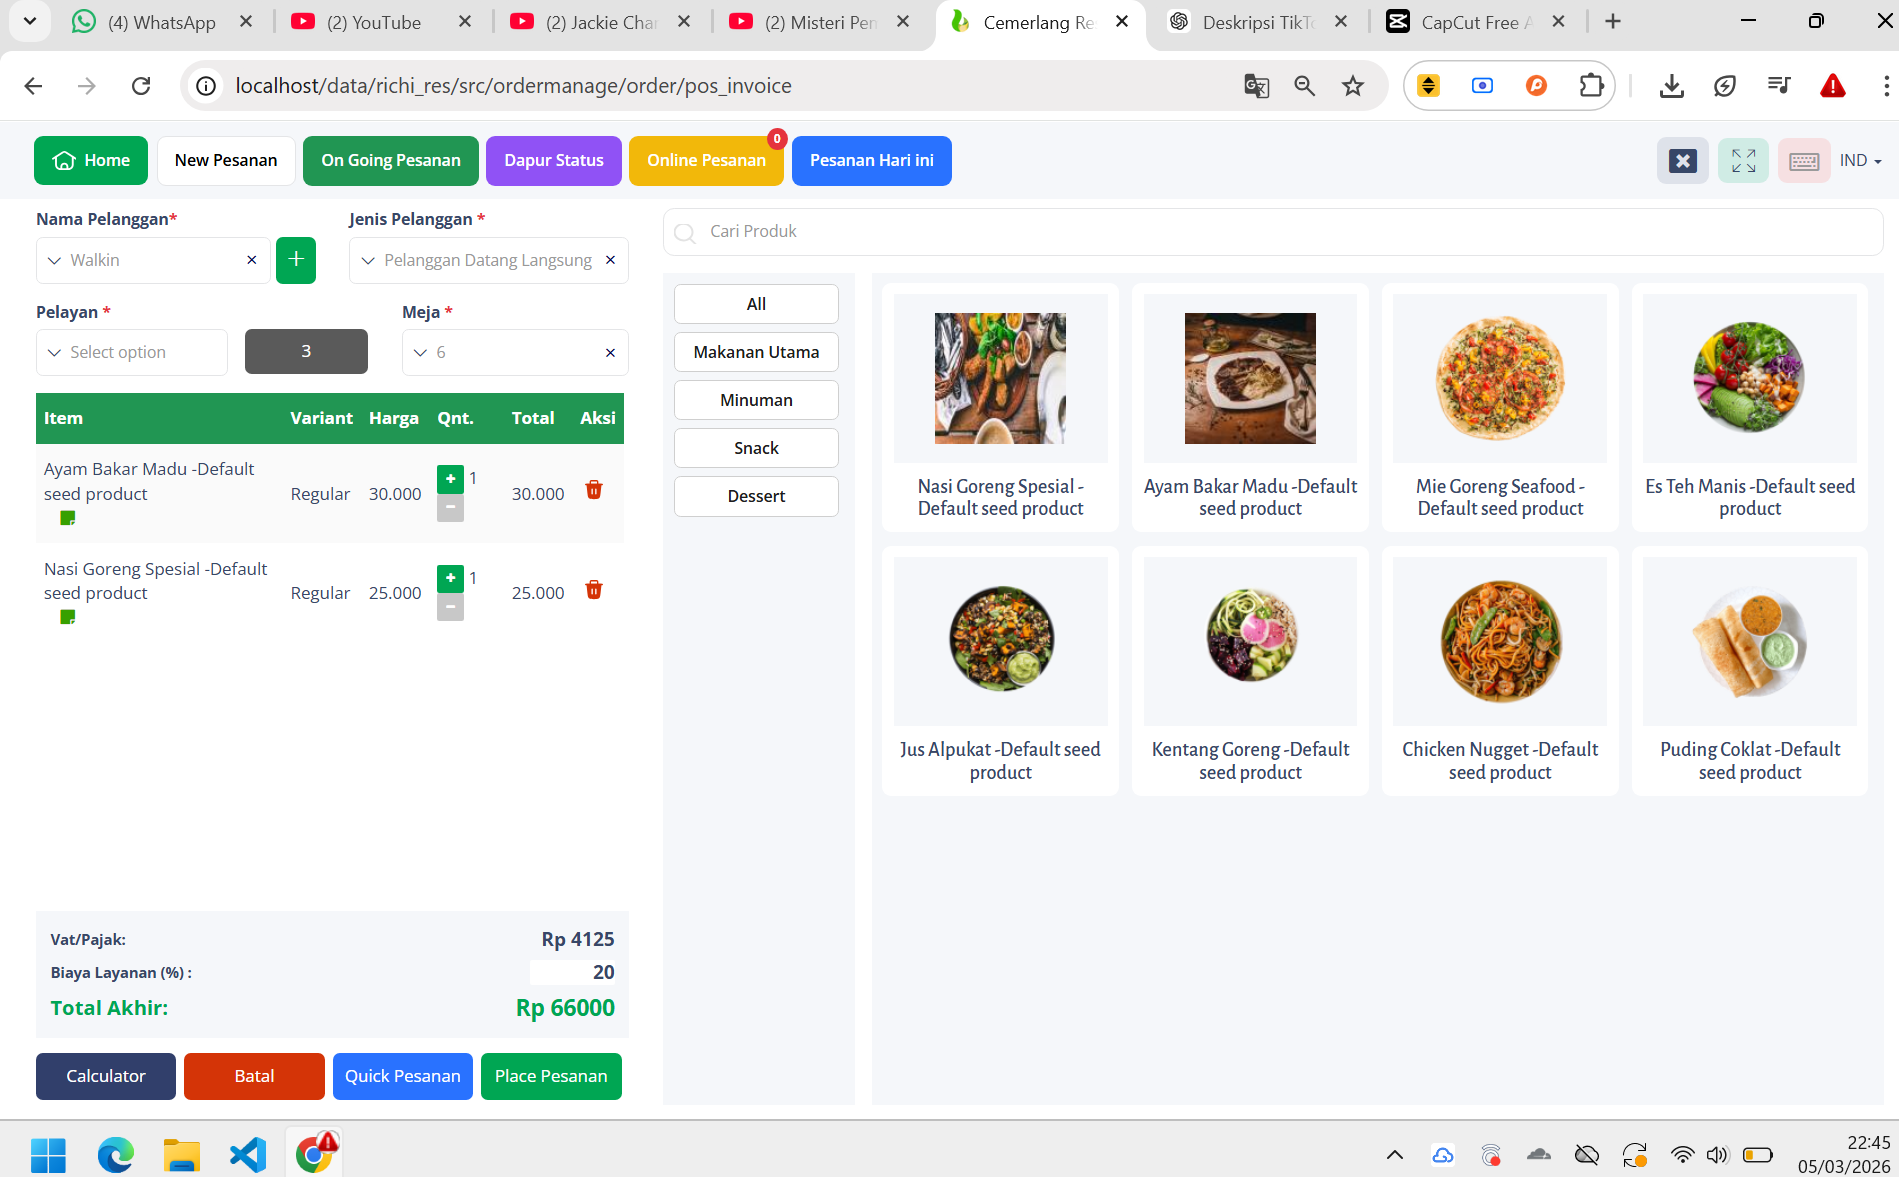Image resolution: width=1899 pixels, height=1177 pixels.
Task: Decrease Nasi Goreng Spesial quantity
Action: [x=450, y=607]
